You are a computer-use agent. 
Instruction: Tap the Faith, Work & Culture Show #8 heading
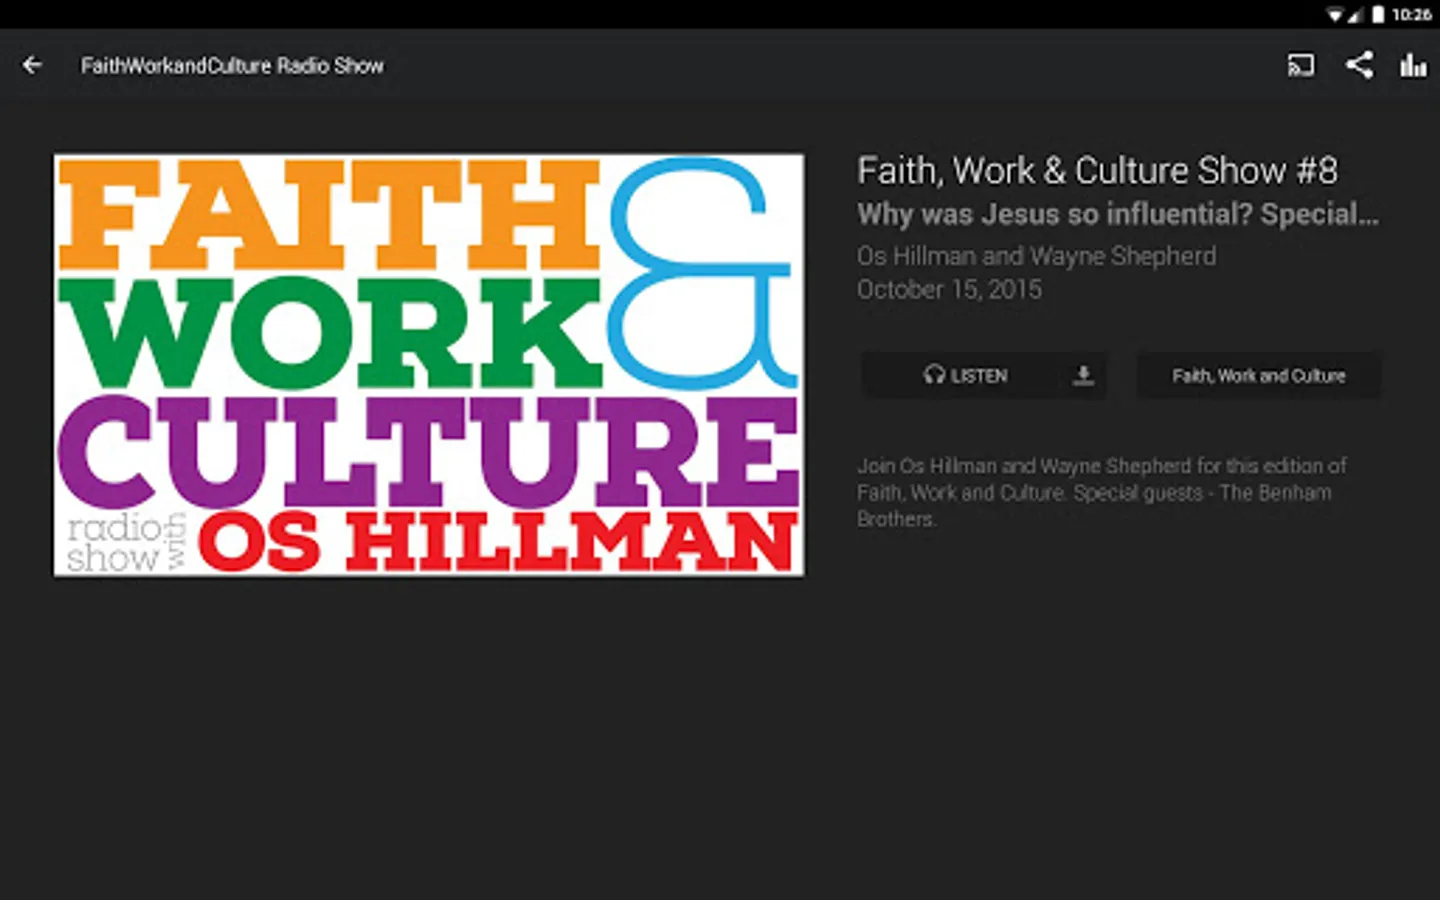tap(1097, 171)
